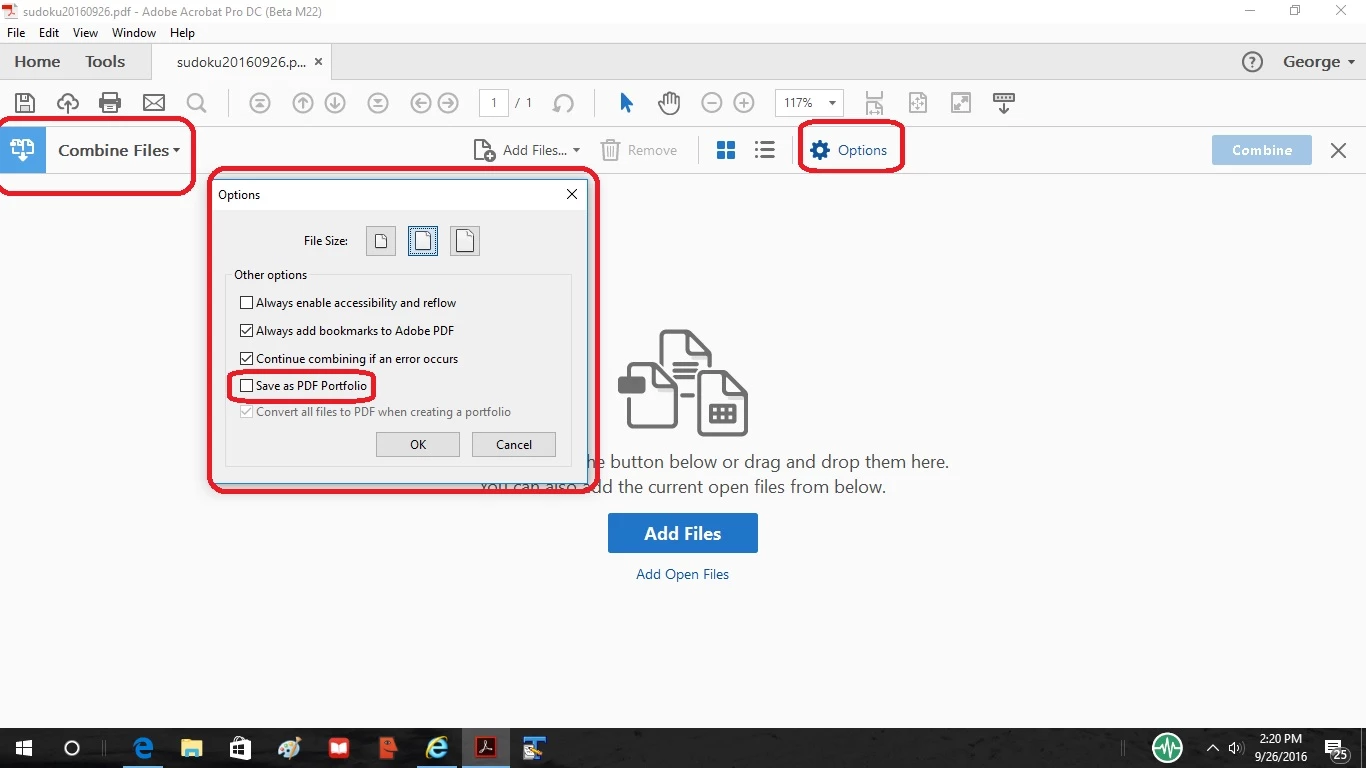
Task: Go to first page toolbar icon
Action: point(260,102)
